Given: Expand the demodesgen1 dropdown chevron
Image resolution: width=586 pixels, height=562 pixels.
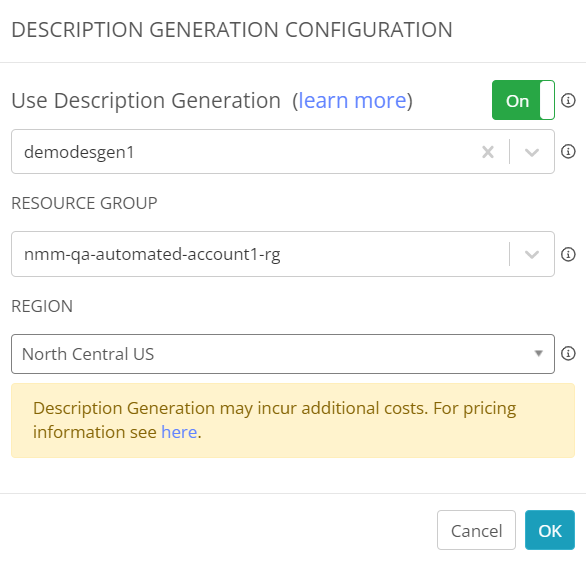Looking at the screenshot, I should click(x=531, y=152).
